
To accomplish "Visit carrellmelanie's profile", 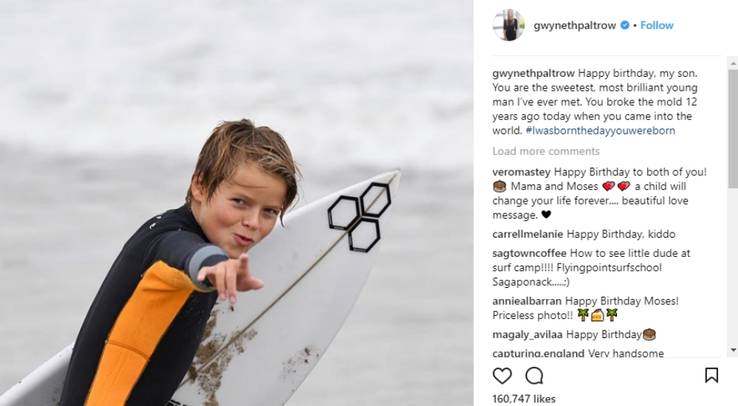I will coord(528,234).
